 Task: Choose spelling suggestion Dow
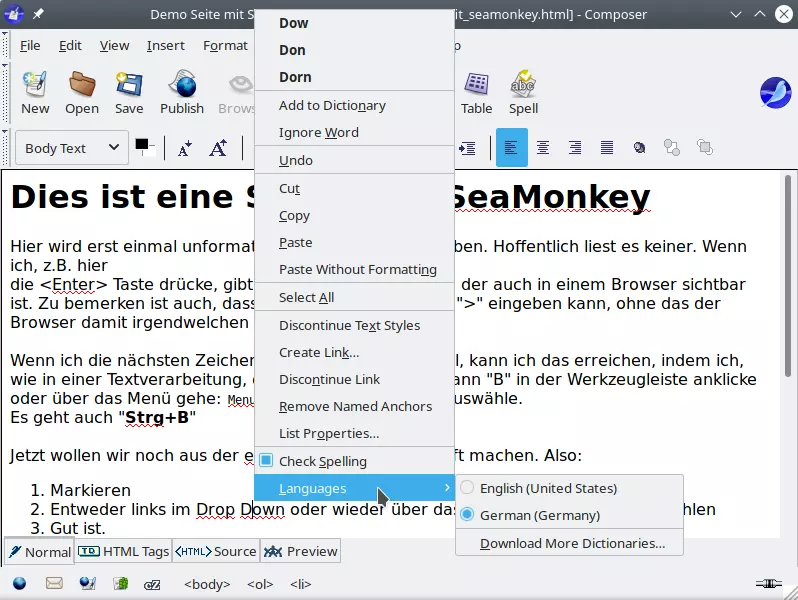[x=354, y=23]
